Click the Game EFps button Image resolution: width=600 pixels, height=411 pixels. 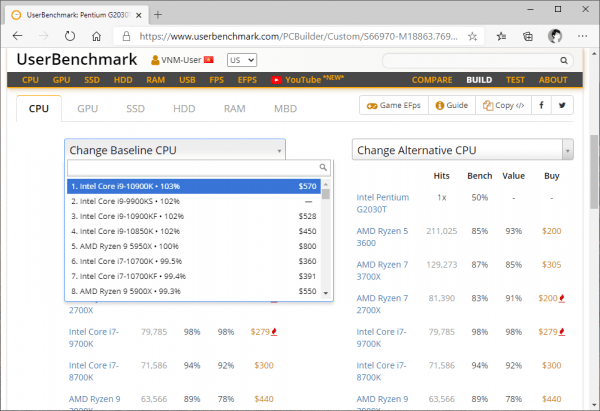coord(394,105)
